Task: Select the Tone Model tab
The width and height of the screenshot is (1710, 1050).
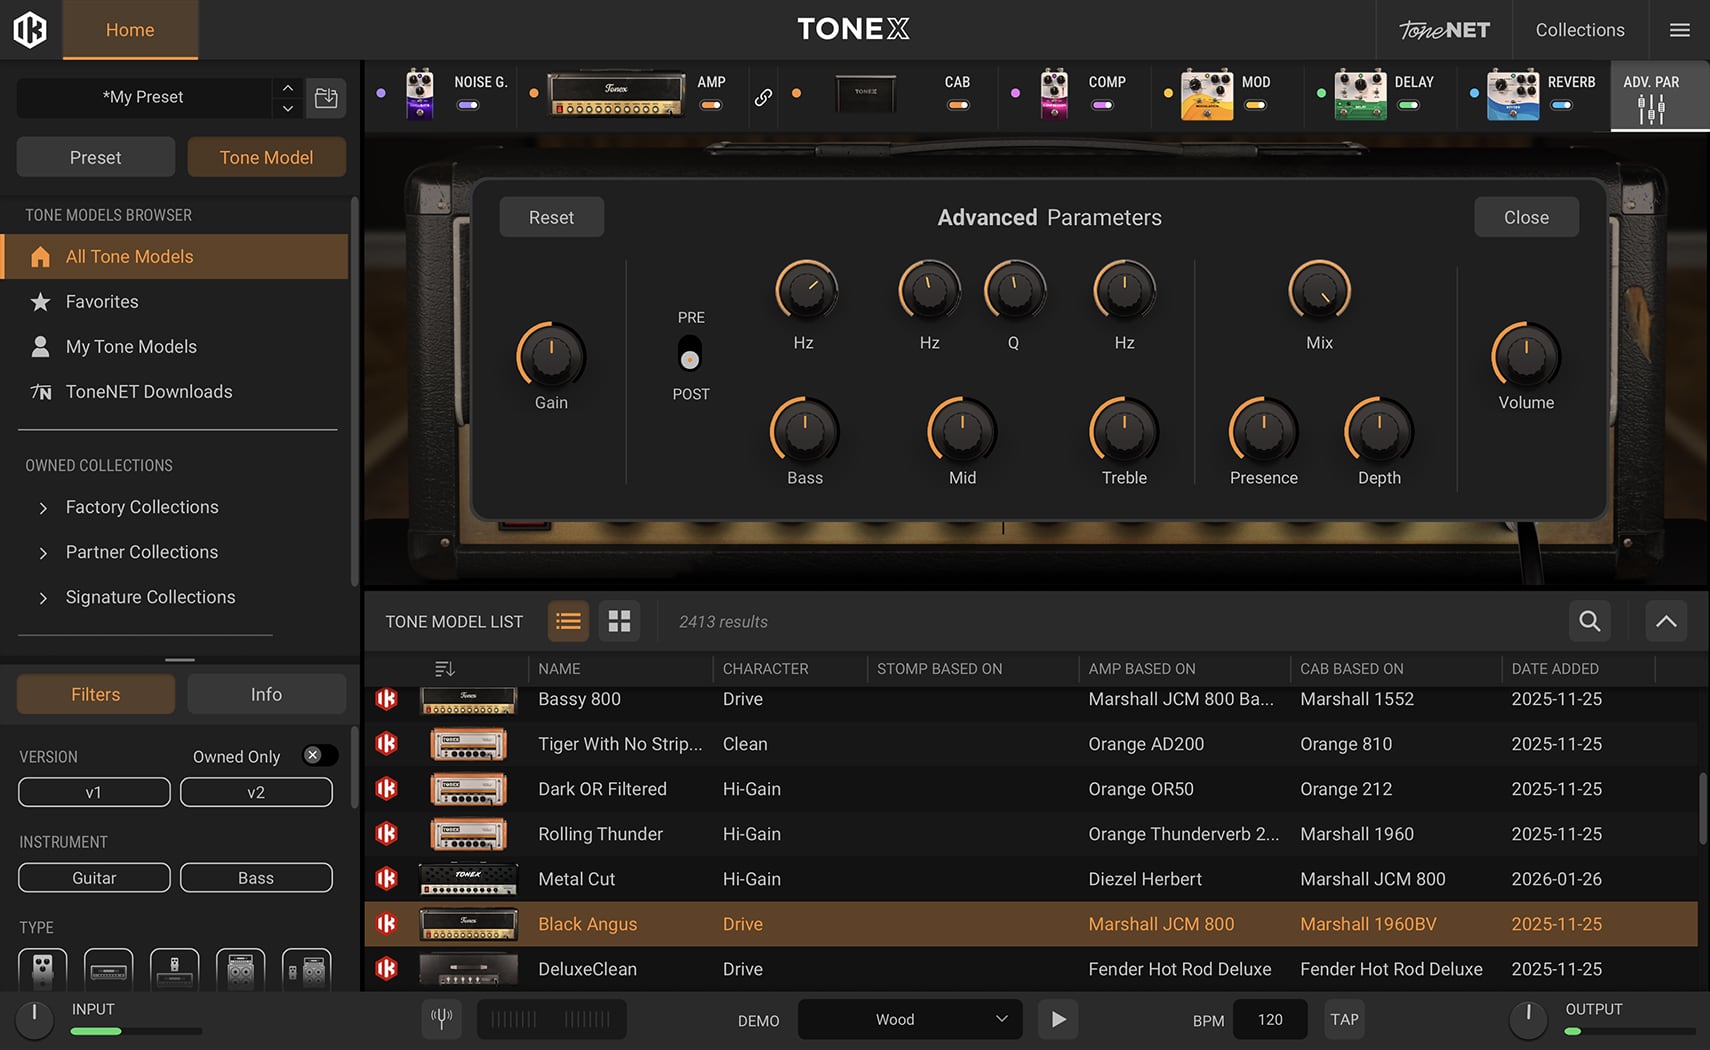Action: coord(266,157)
